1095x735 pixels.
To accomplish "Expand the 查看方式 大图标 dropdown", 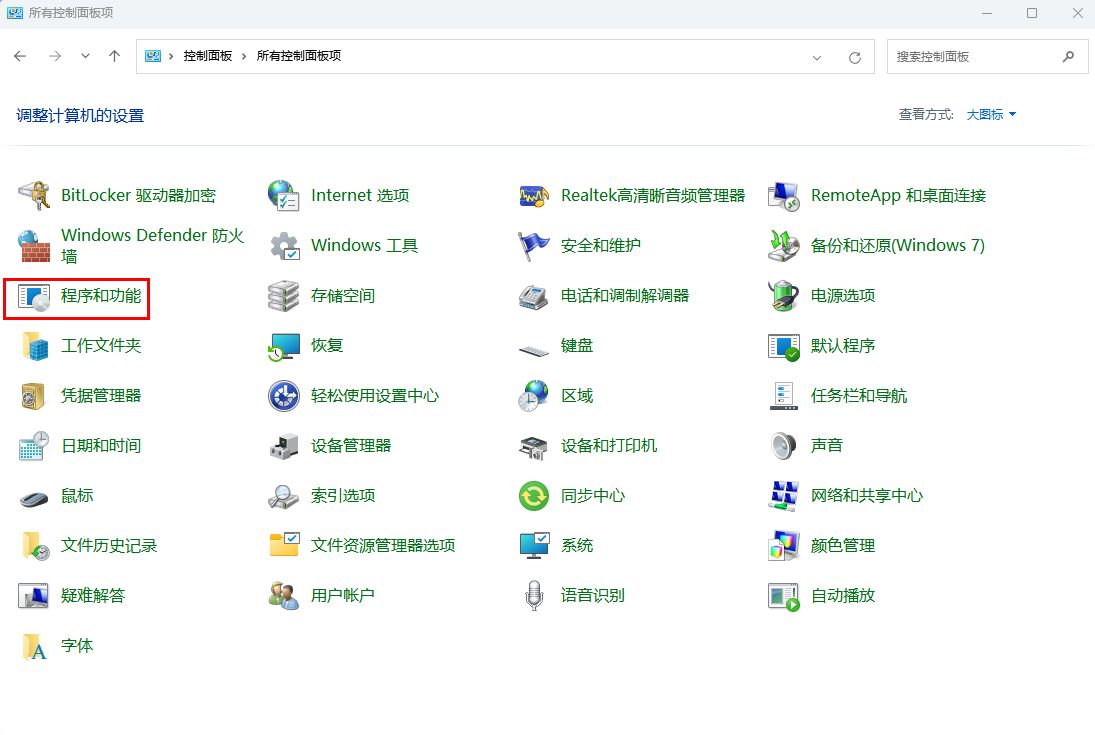I will (991, 115).
